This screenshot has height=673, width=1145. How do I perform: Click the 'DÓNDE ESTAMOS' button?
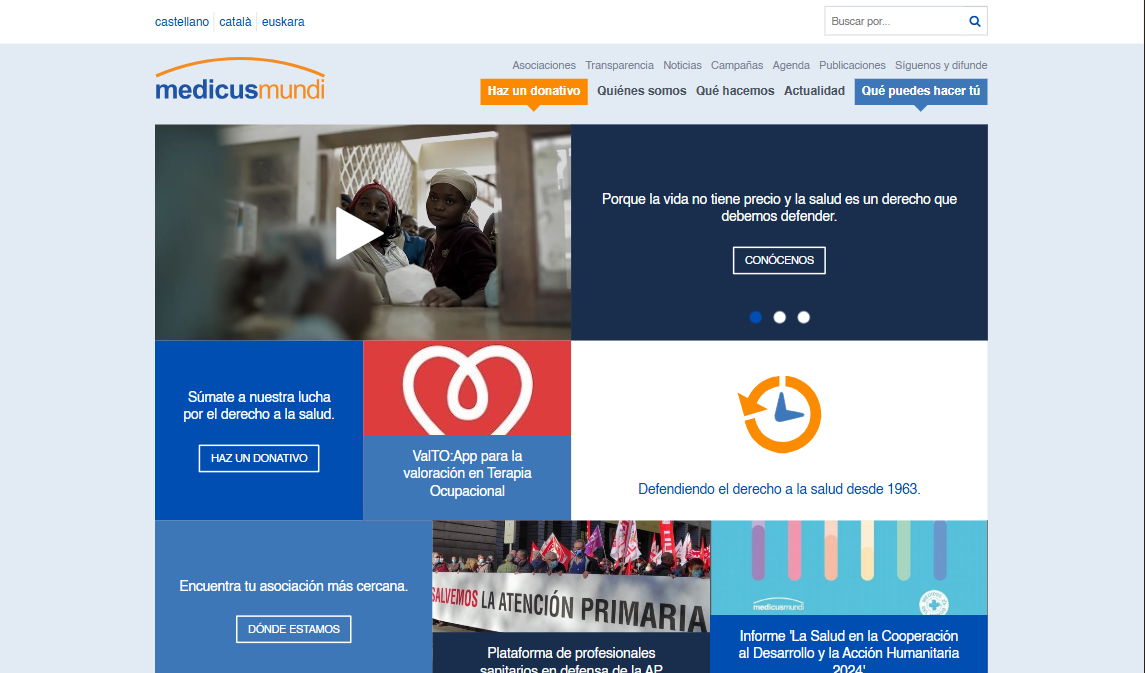(x=294, y=629)
